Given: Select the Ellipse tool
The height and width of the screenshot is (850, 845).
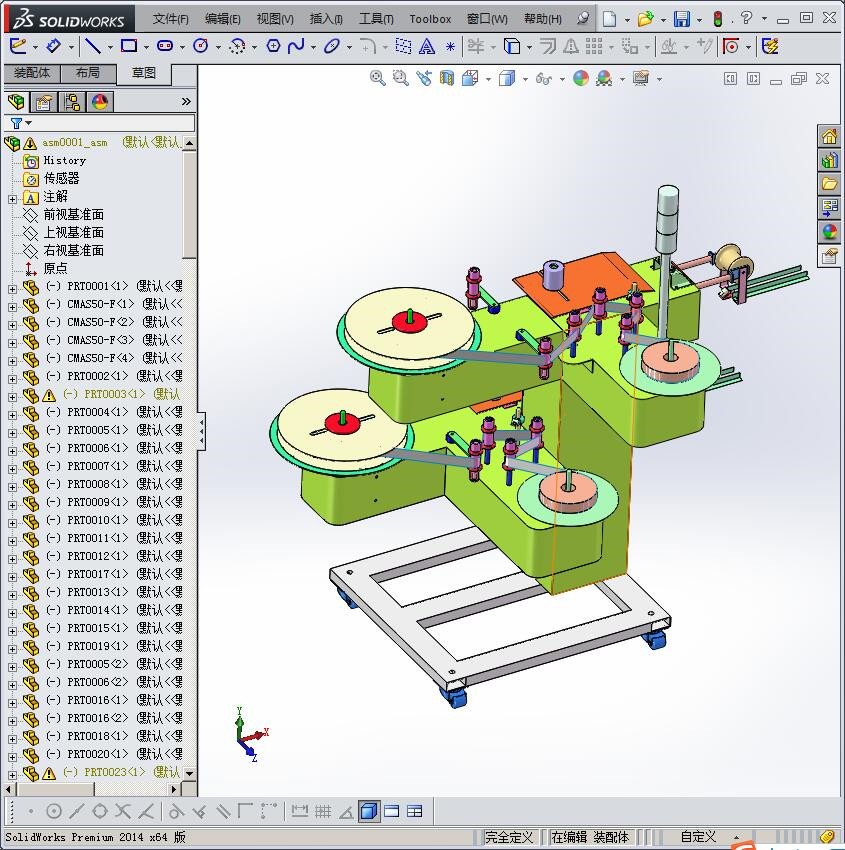Looking at the screenshot, I should coord(331,46).
